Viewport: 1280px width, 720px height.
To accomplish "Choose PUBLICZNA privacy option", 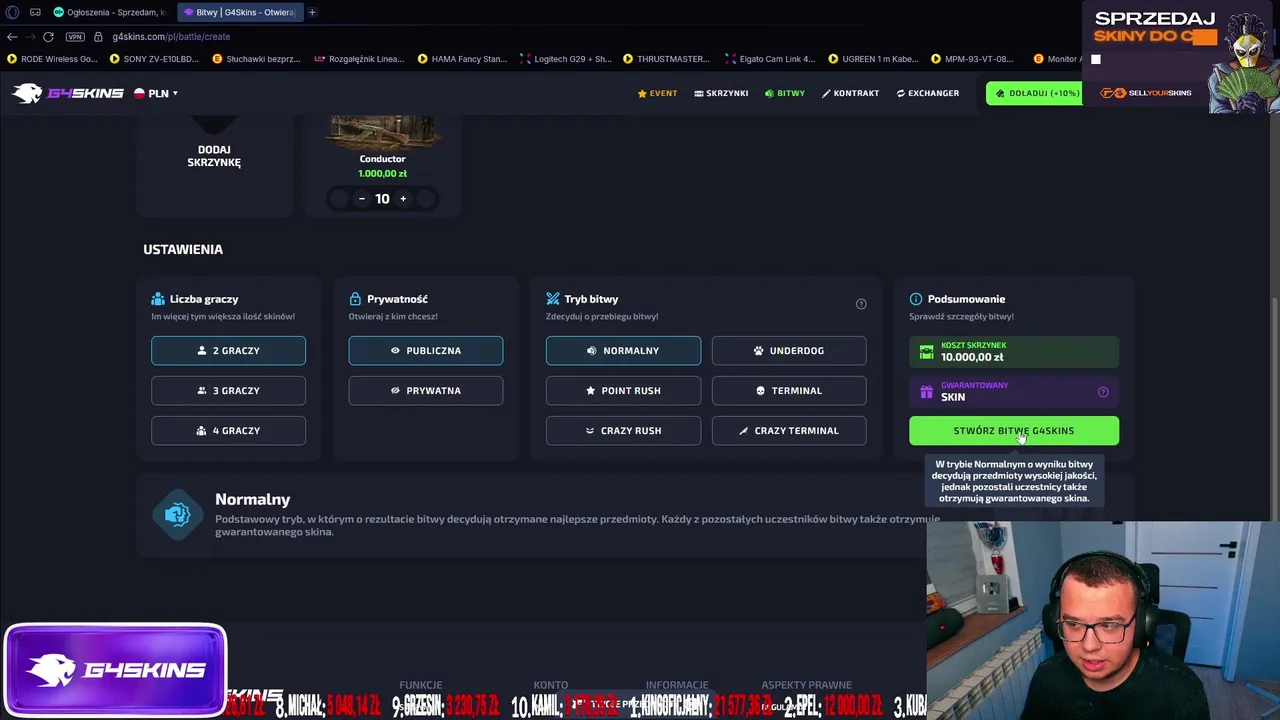I will [426, 351].
